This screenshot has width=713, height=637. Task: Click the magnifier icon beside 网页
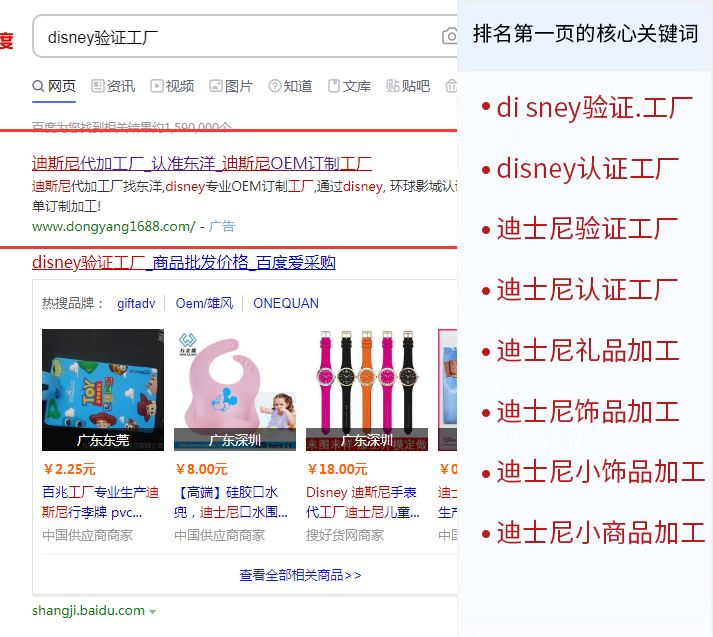click(x=38, y=86)
